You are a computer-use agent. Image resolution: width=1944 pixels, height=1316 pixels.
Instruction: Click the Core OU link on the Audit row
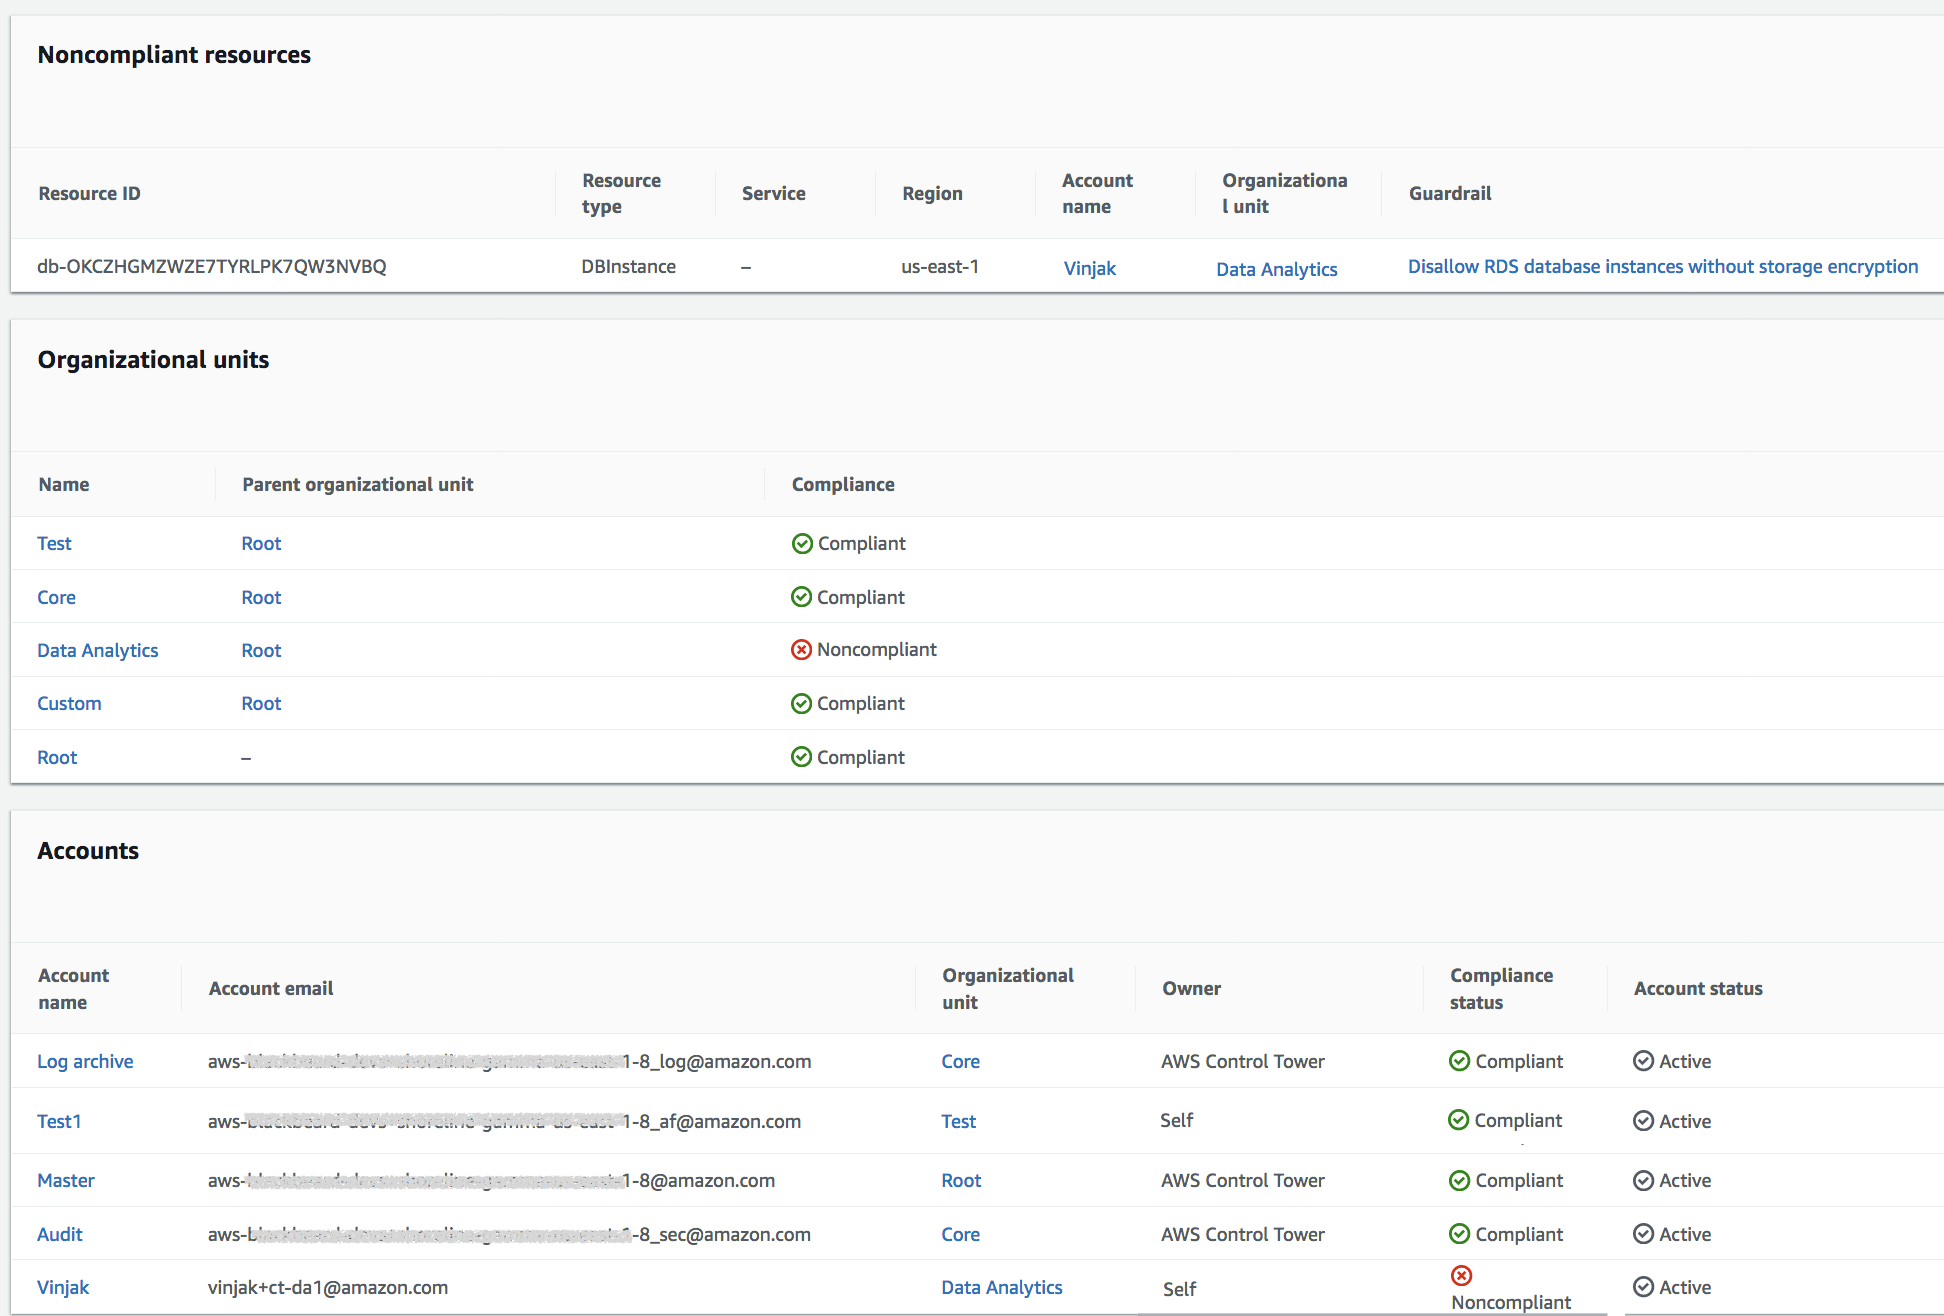pyautogui.click(x=960, y=1234)
